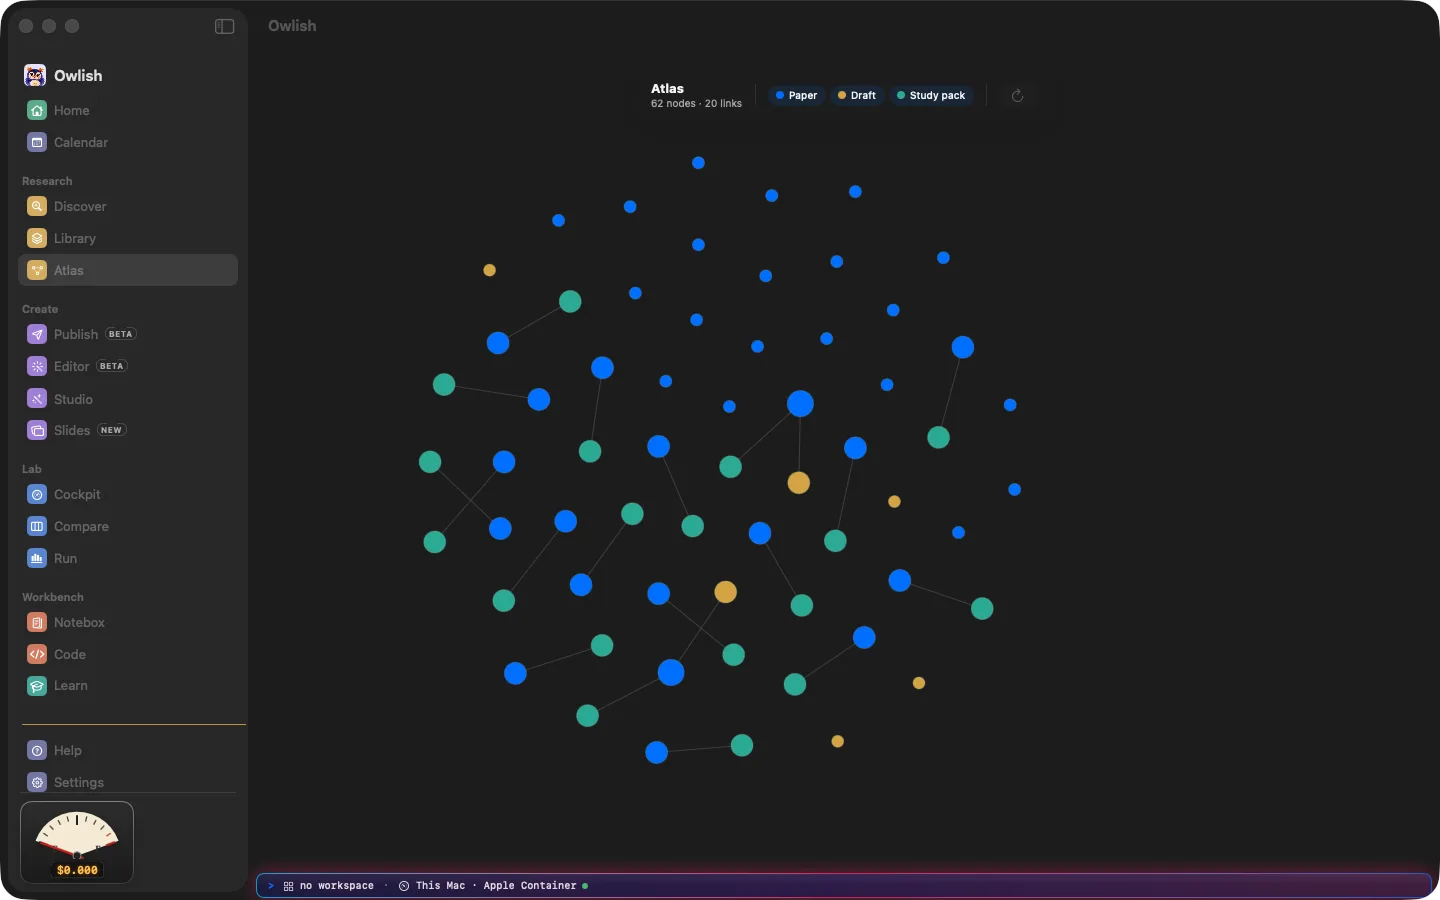Open the Home icon in sidebar
Screen dimensions: 1440x900
[37, 110]
